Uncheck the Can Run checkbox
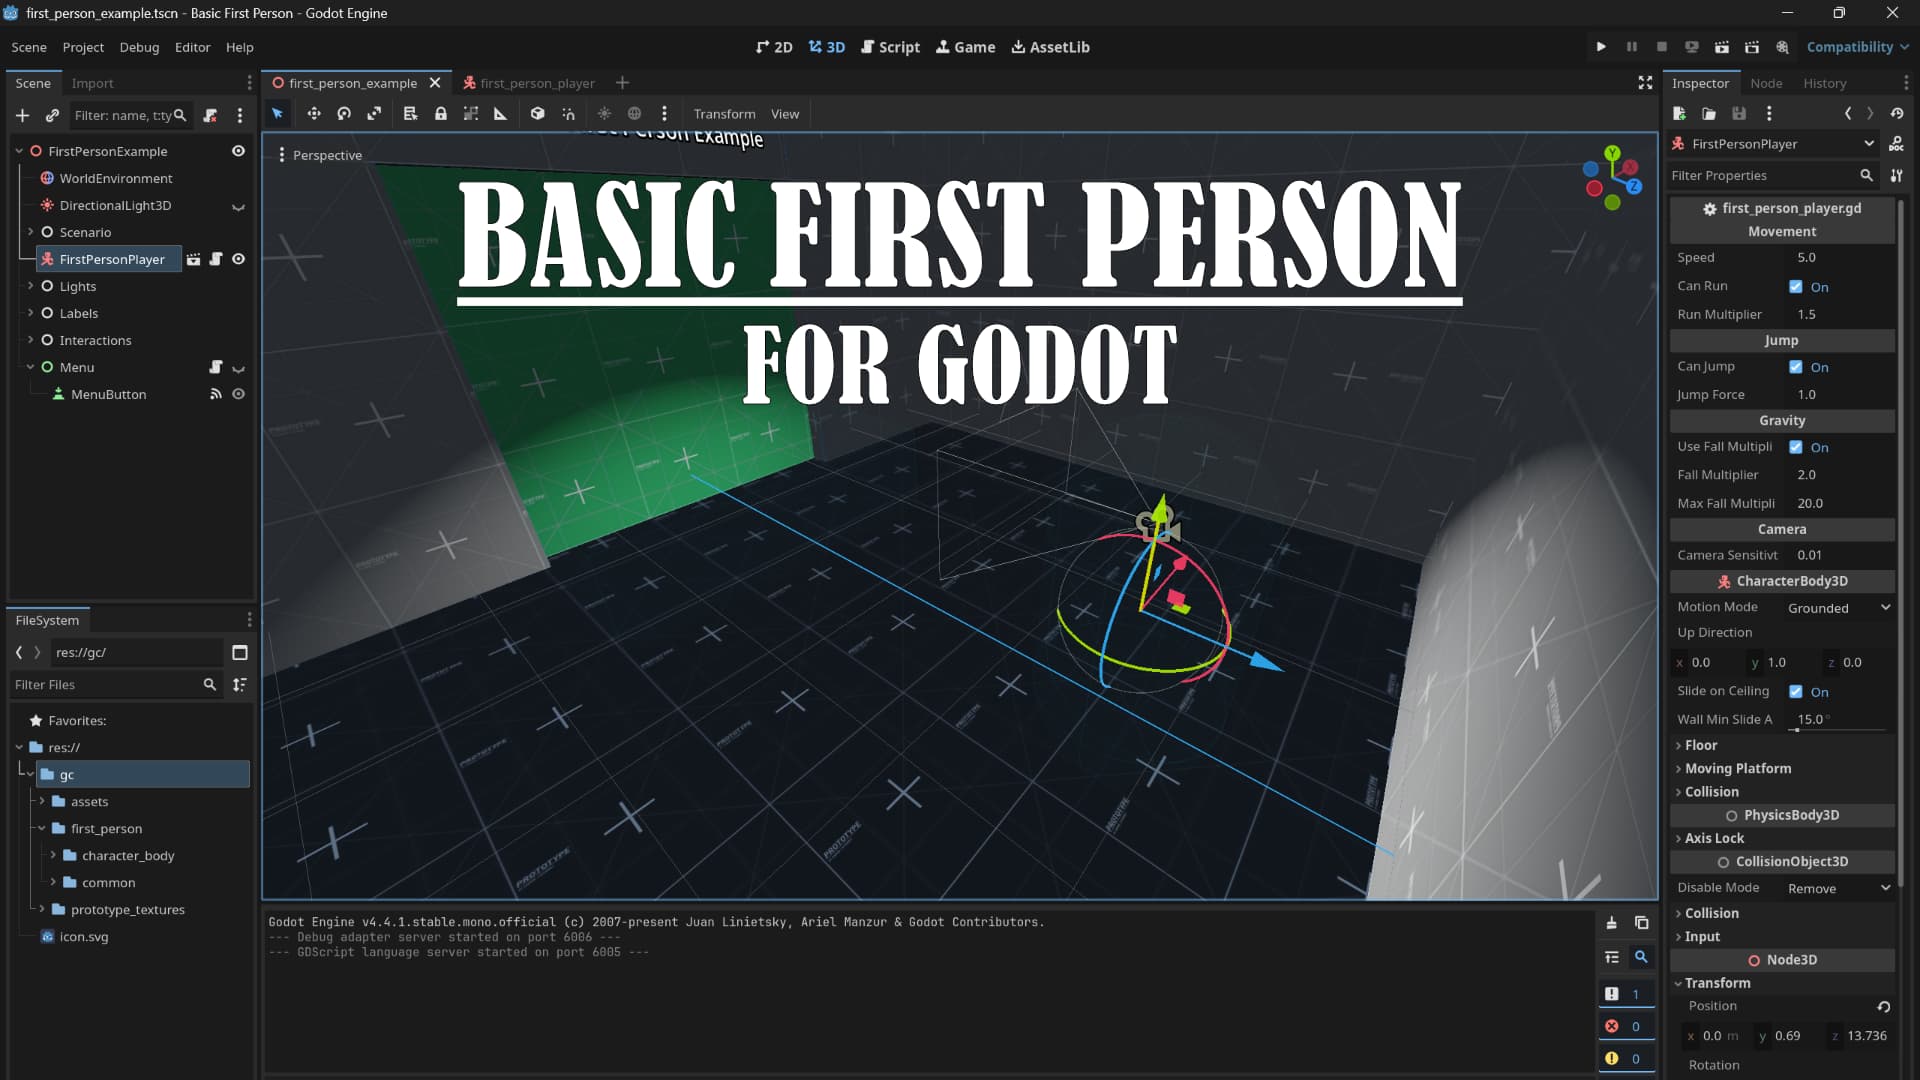 1796,287
